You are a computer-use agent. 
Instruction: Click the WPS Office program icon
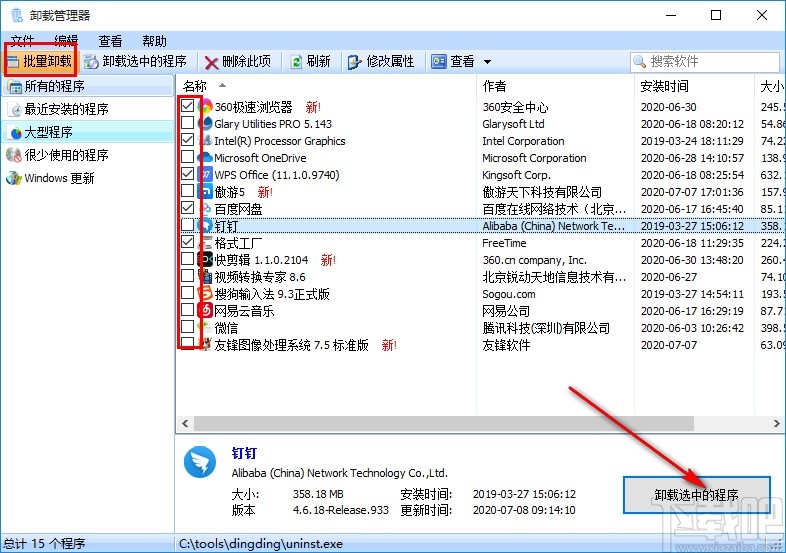pos(206,174)
